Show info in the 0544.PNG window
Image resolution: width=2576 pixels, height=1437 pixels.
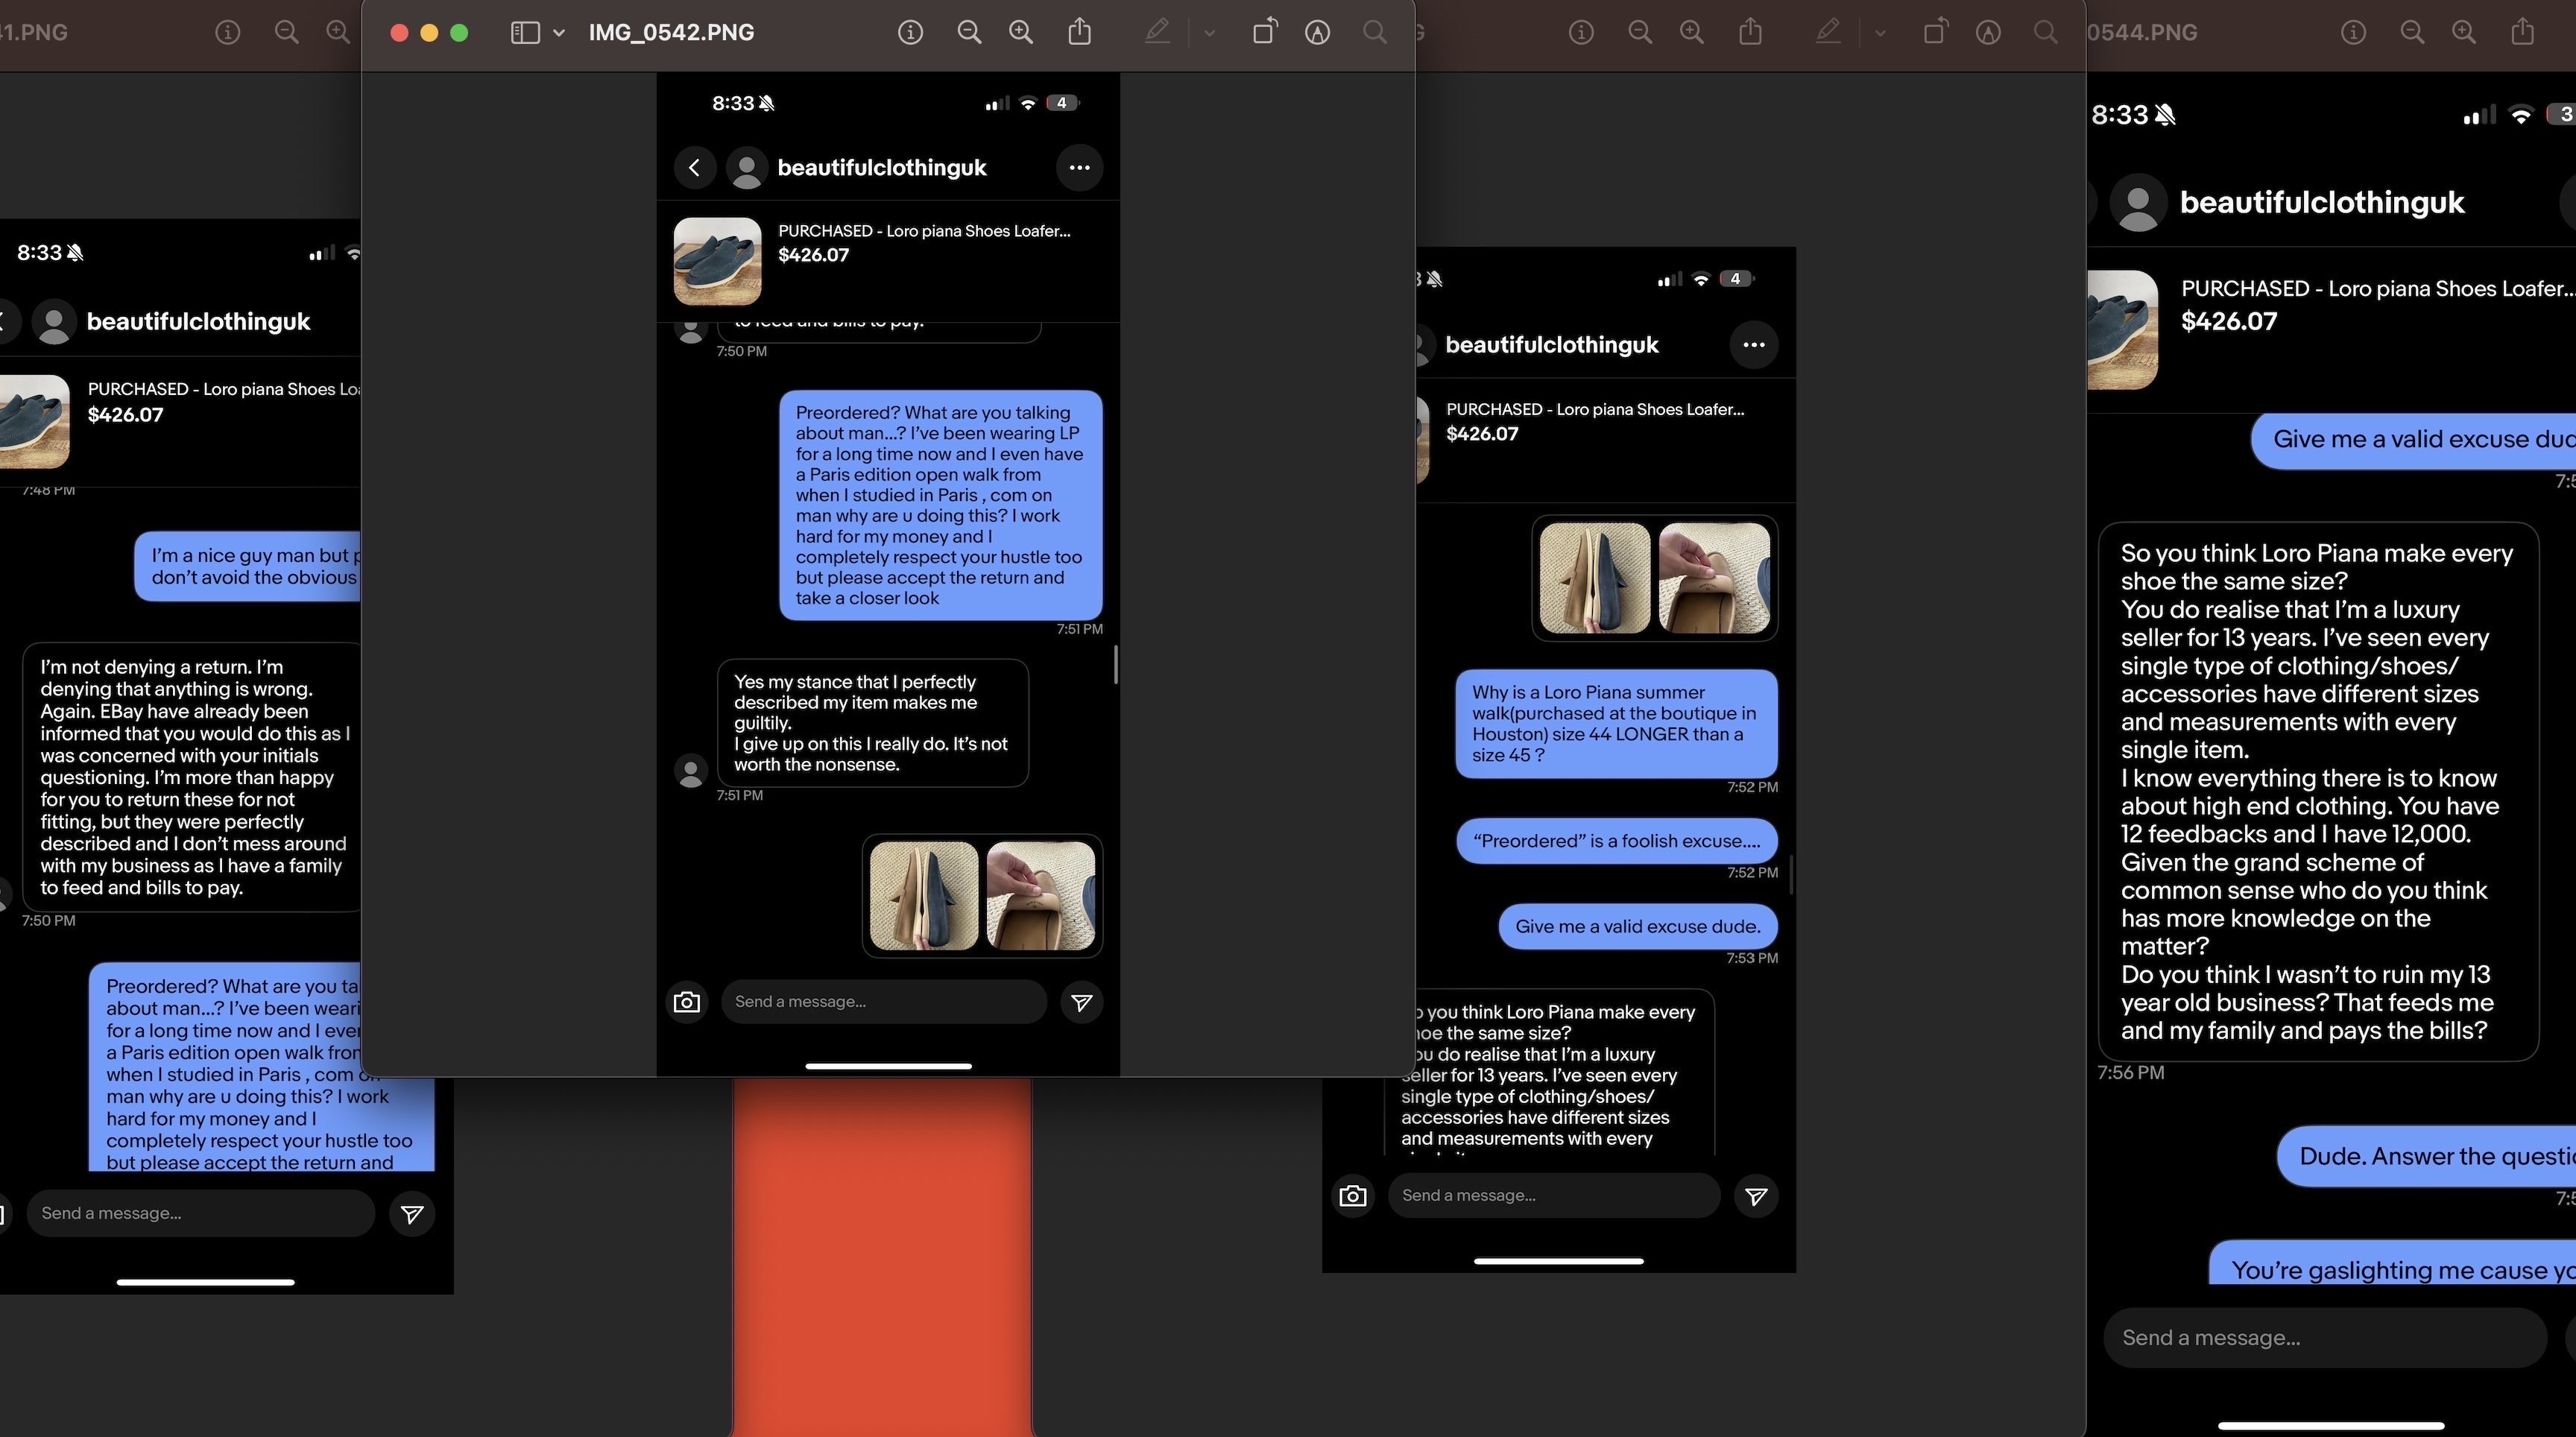click(2354, 33)
